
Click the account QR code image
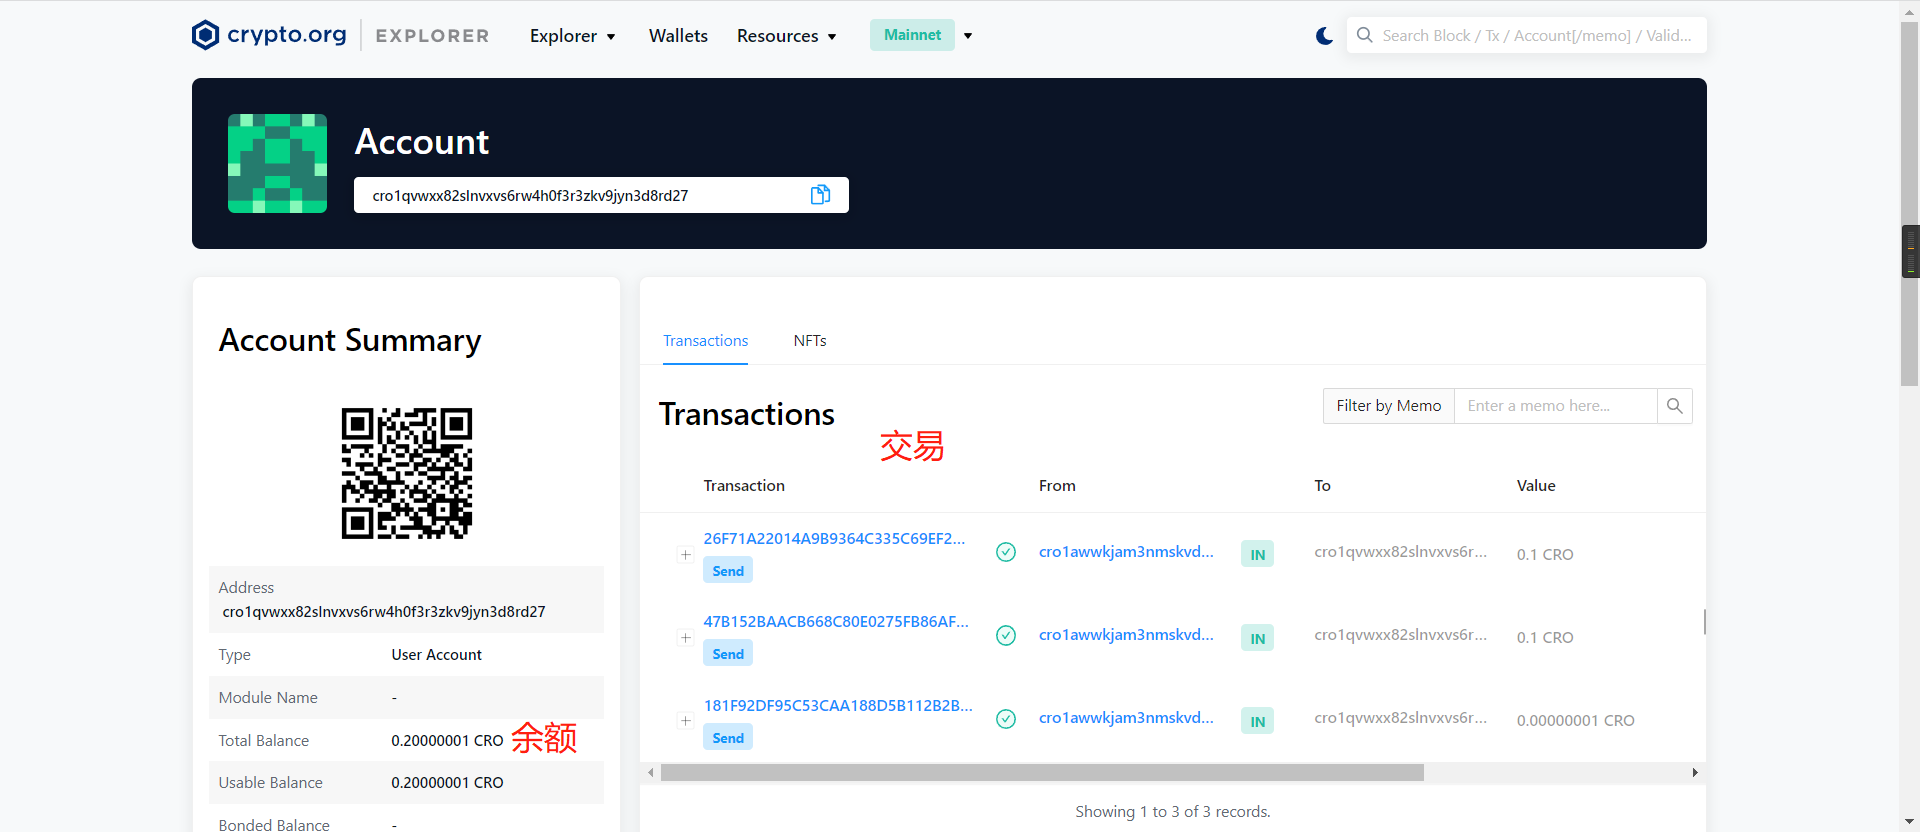pos(406,473)
